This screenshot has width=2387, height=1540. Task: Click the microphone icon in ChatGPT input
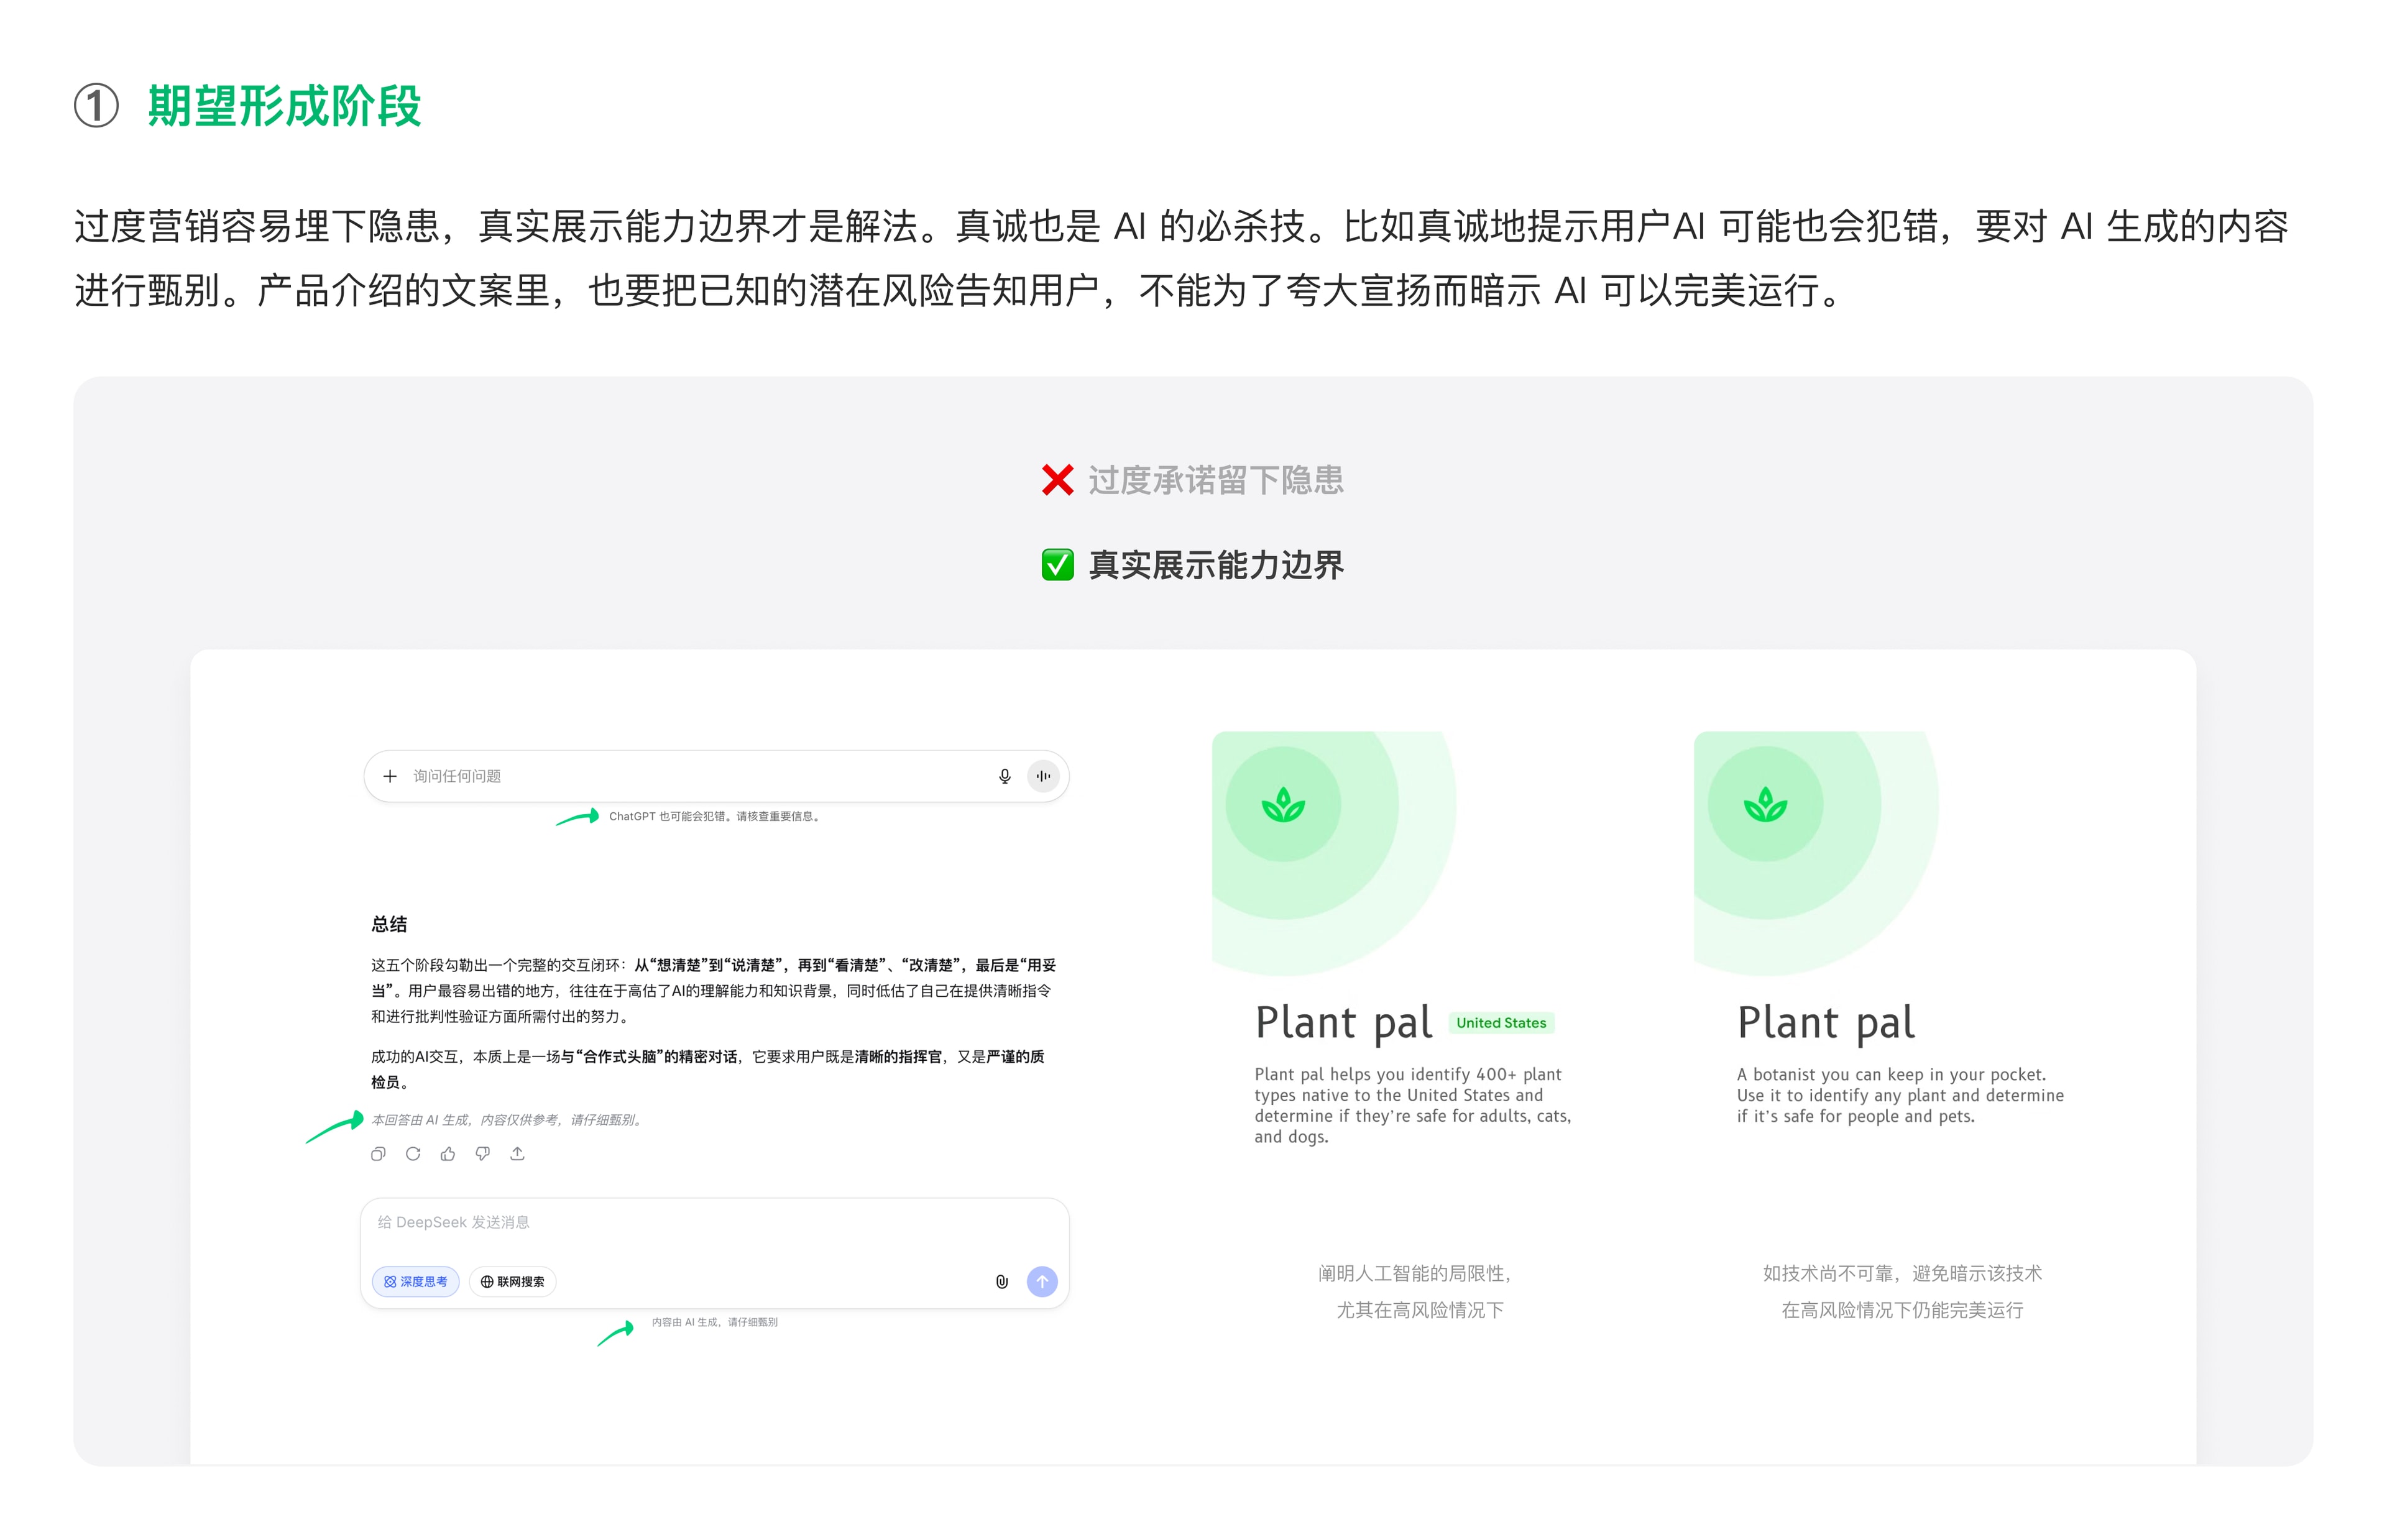pos(1004,776)
